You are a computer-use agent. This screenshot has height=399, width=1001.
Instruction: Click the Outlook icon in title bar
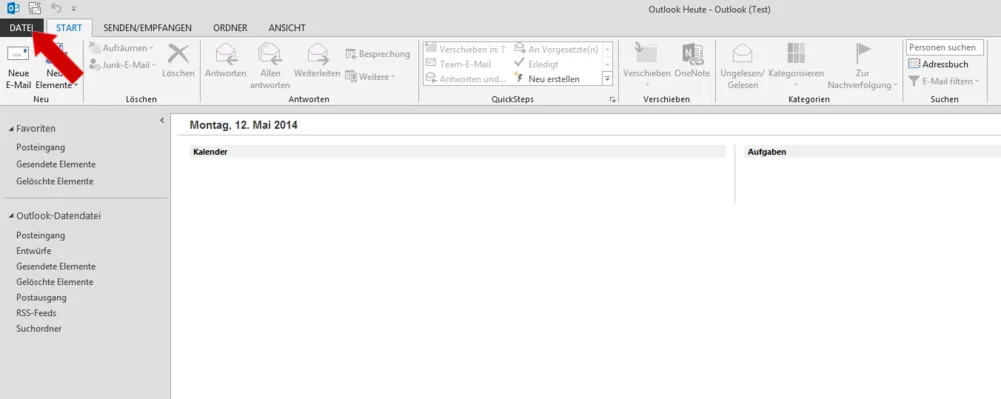(13, 8)
